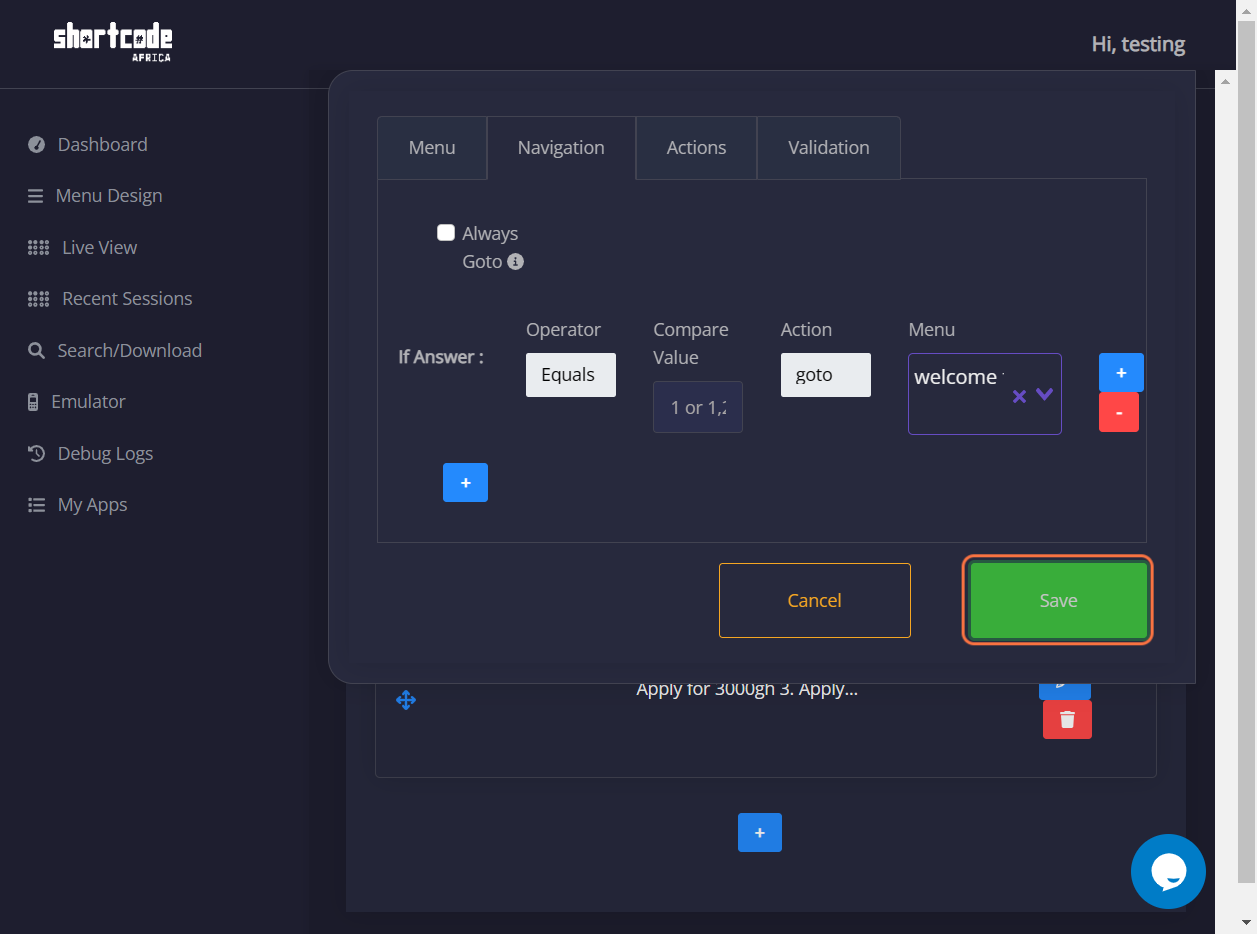Switch to the Actions tab
Screen dimensions: 1257x934
click(697, 148)
